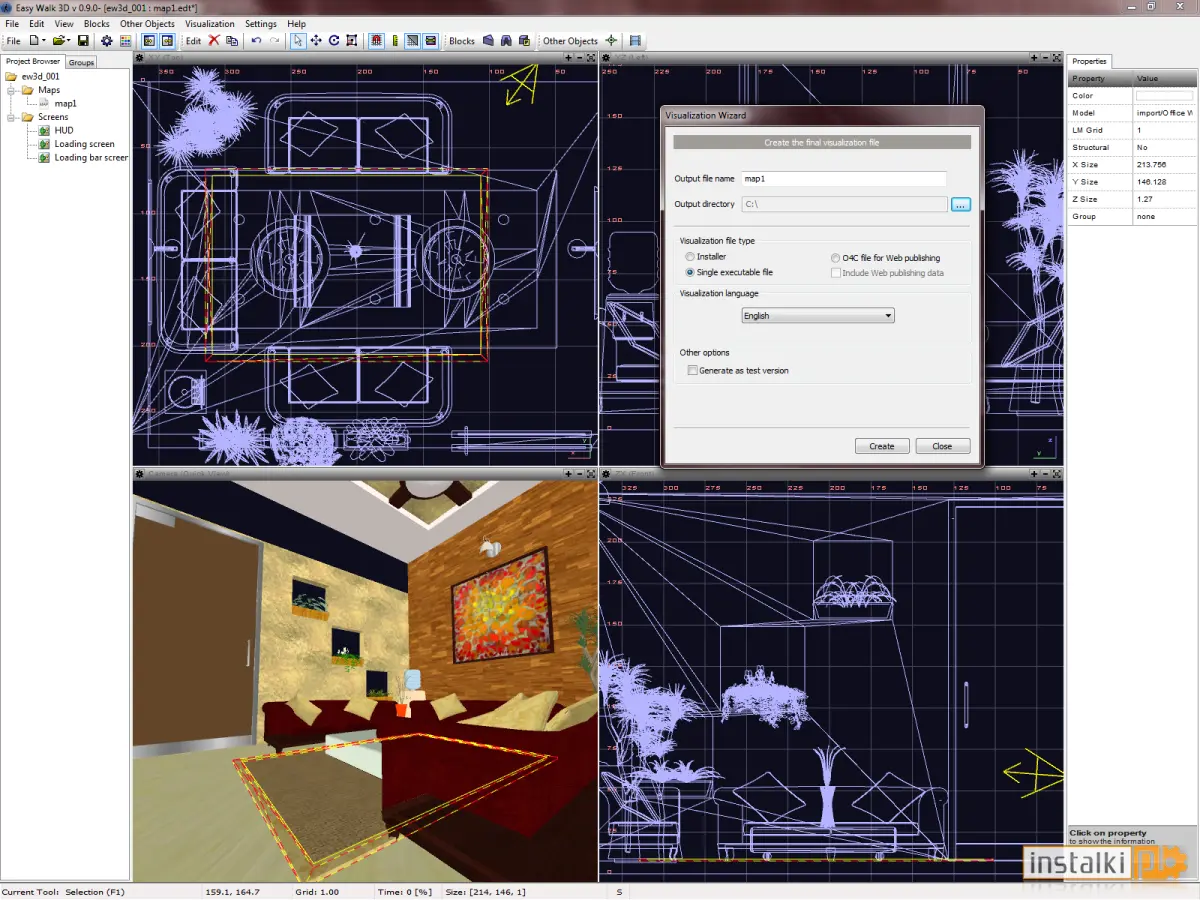Browse for output directory with the … button

[x=960, y=204]
